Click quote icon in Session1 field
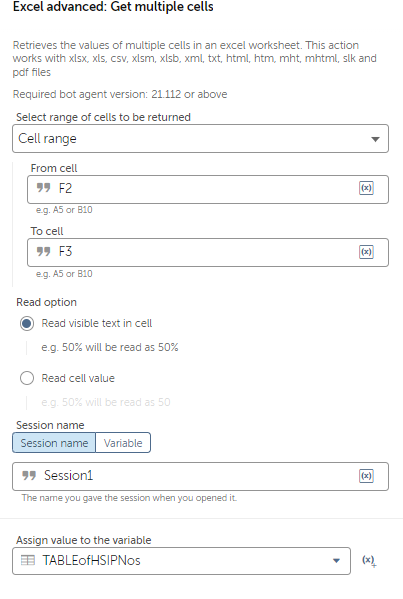 click(29, 476)
